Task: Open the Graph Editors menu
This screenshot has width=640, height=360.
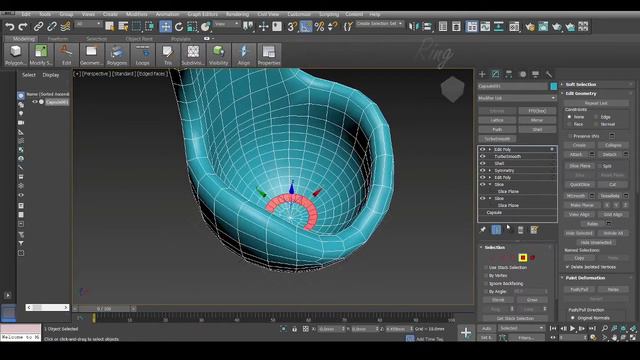Action: pyautogui.click(x=202, y=14)
